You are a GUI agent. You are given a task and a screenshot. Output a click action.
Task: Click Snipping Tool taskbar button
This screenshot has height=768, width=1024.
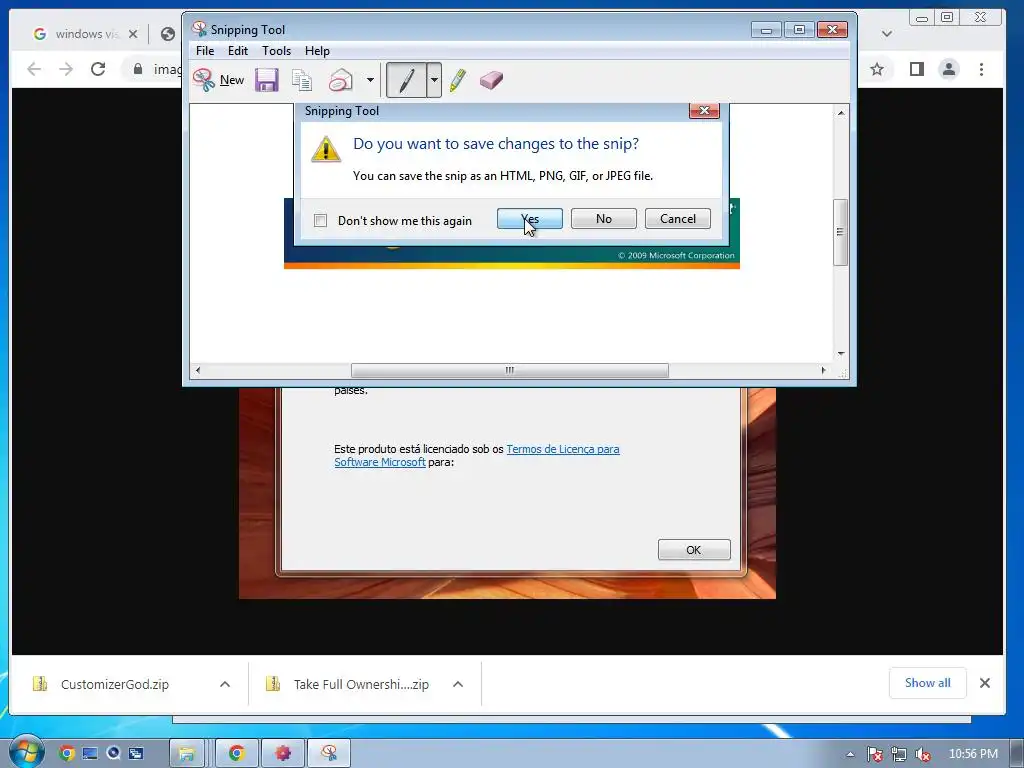click(329, 754)
